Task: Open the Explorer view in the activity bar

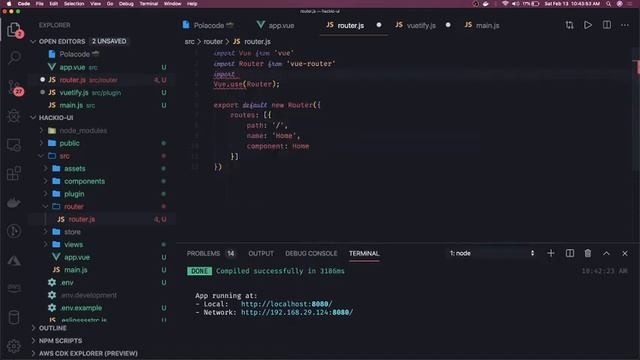Action: (14, 29)
